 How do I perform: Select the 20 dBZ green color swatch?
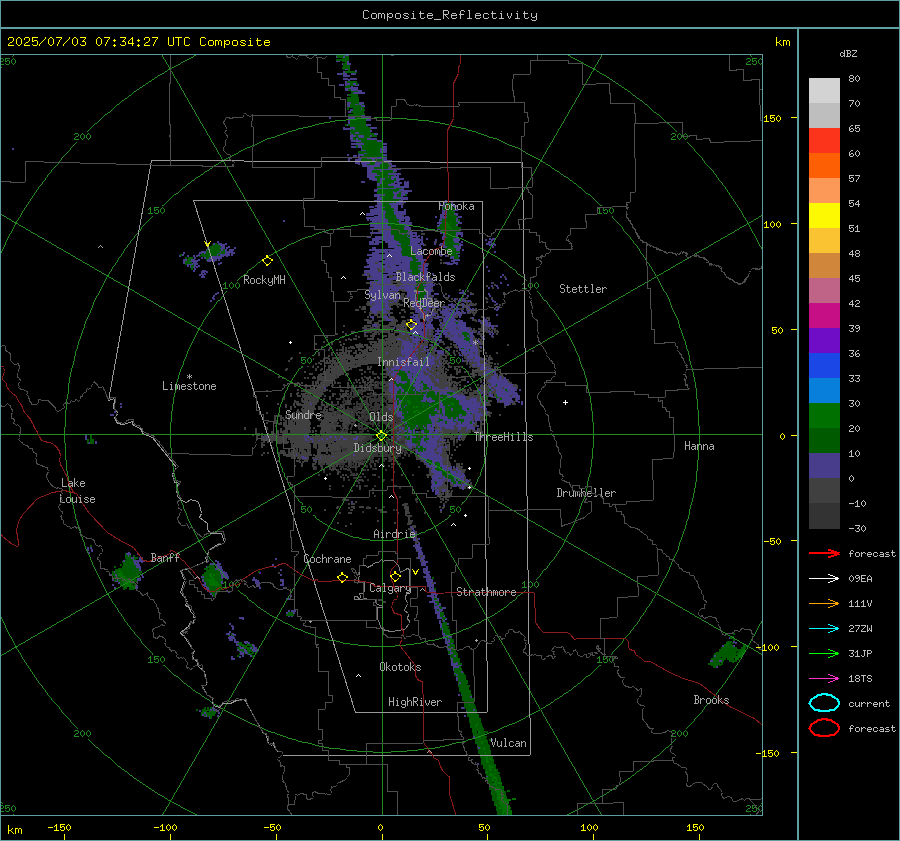point(824,440)
